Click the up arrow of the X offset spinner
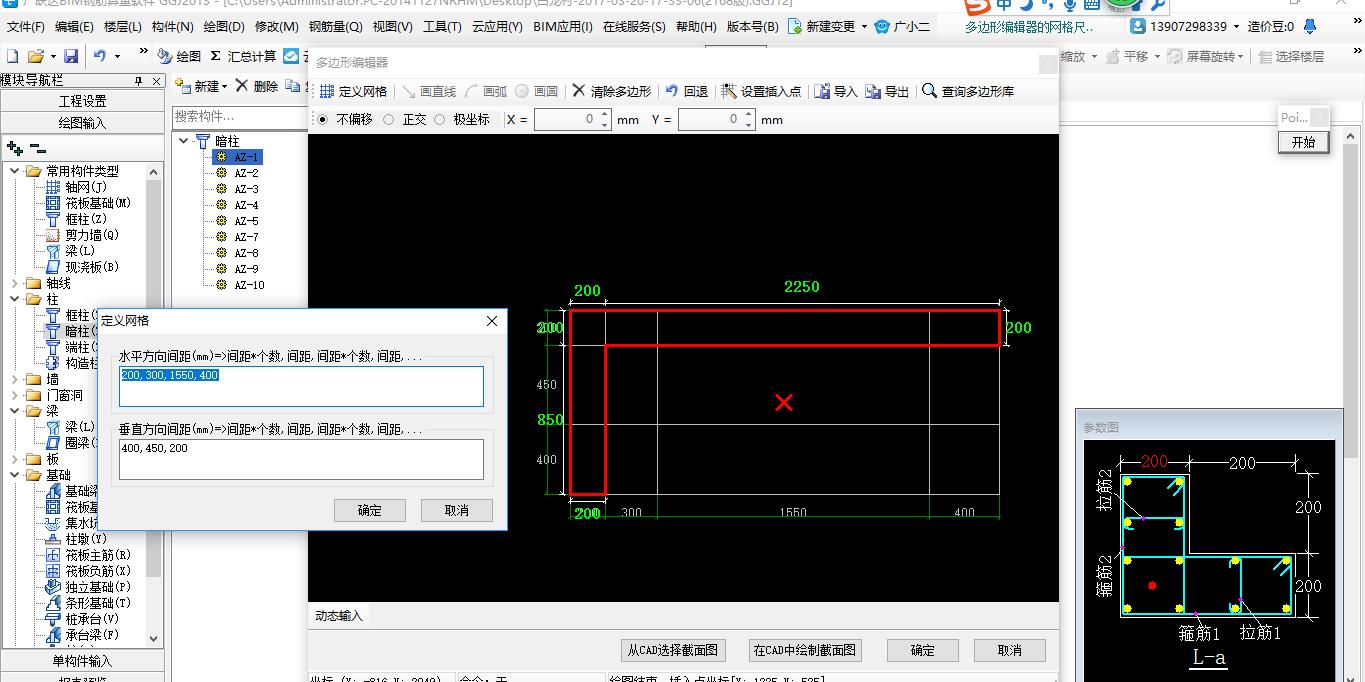1365x682 pixels. [604, 115]
